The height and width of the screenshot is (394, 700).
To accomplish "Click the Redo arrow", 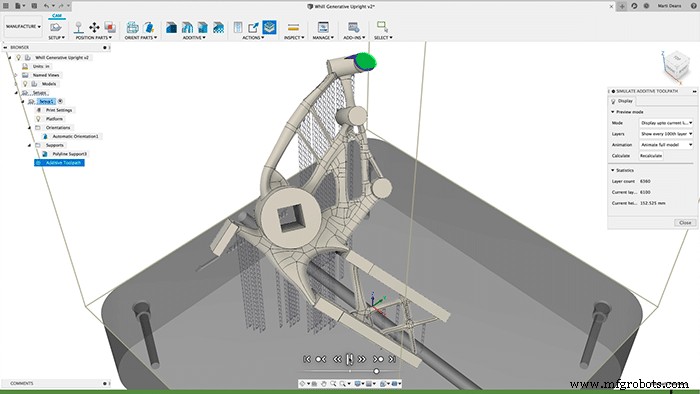I will [x=62, y=6].
